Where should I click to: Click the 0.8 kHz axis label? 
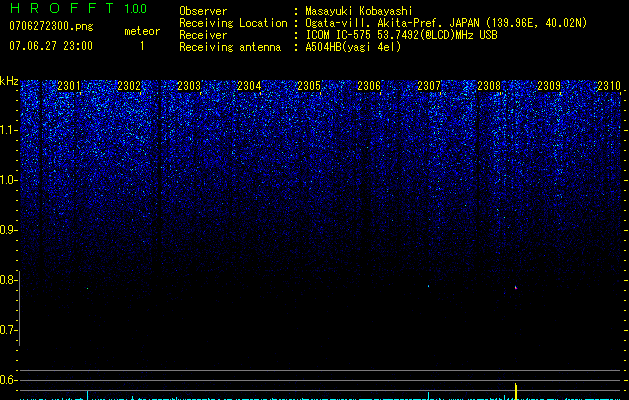pyautogui.click(x=8, y=280)
